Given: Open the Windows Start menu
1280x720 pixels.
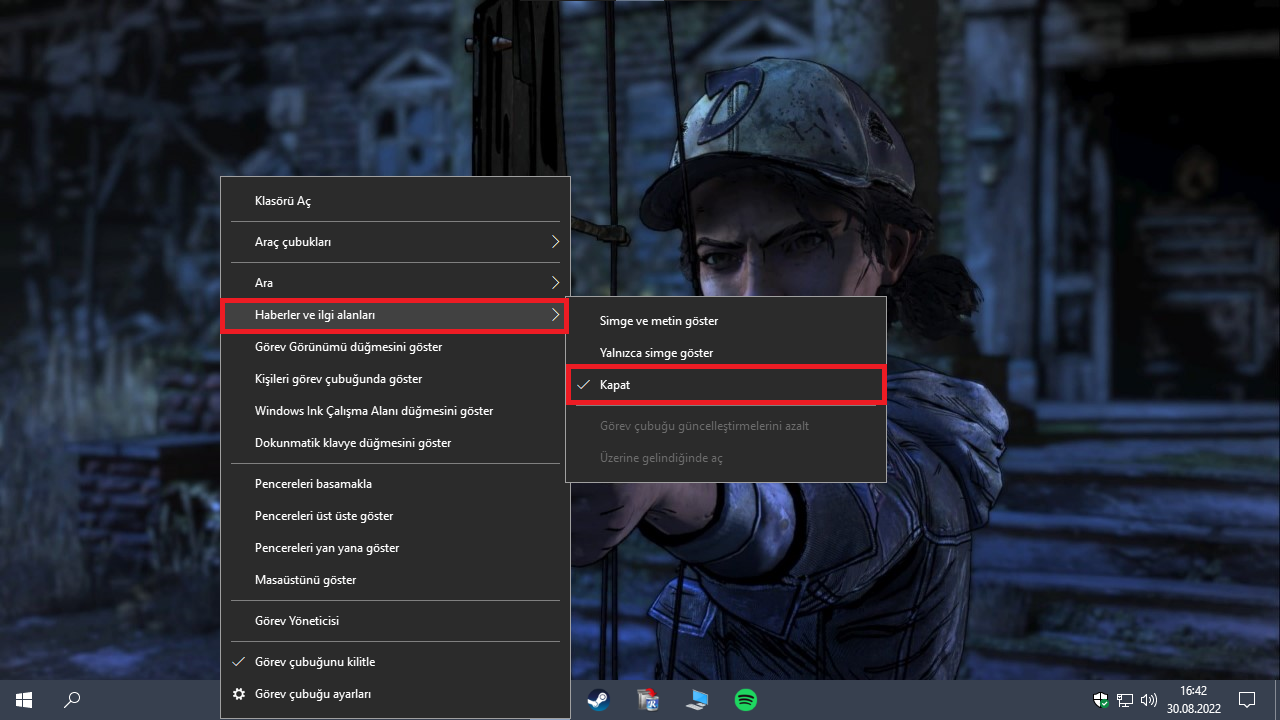Looking at the screenshot, I should [x=23, y=699].
